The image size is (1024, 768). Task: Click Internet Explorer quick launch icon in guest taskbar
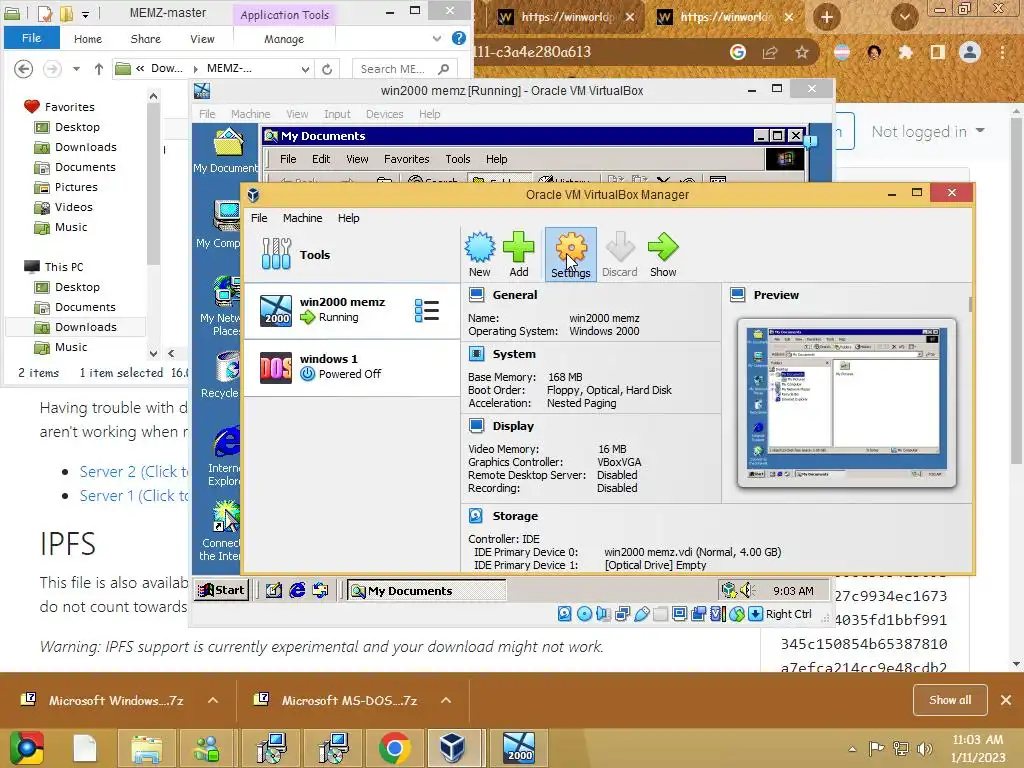tap(297, 590)
